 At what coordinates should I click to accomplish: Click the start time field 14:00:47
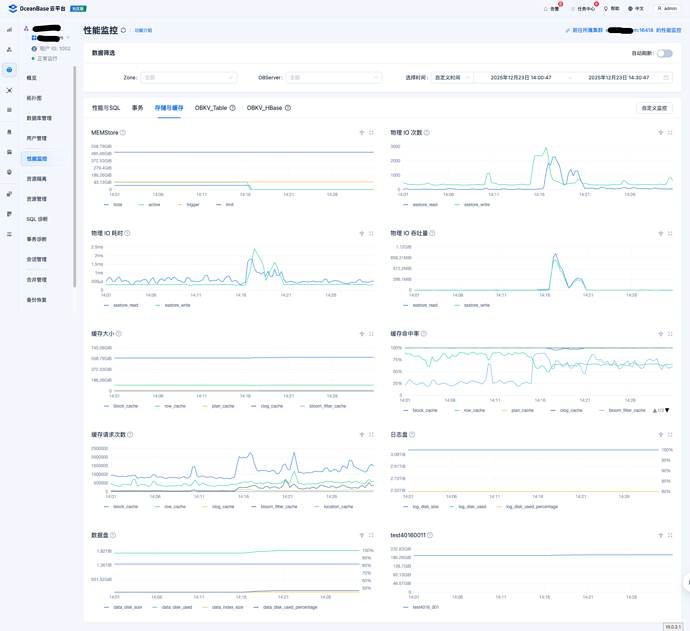[522, 77]
